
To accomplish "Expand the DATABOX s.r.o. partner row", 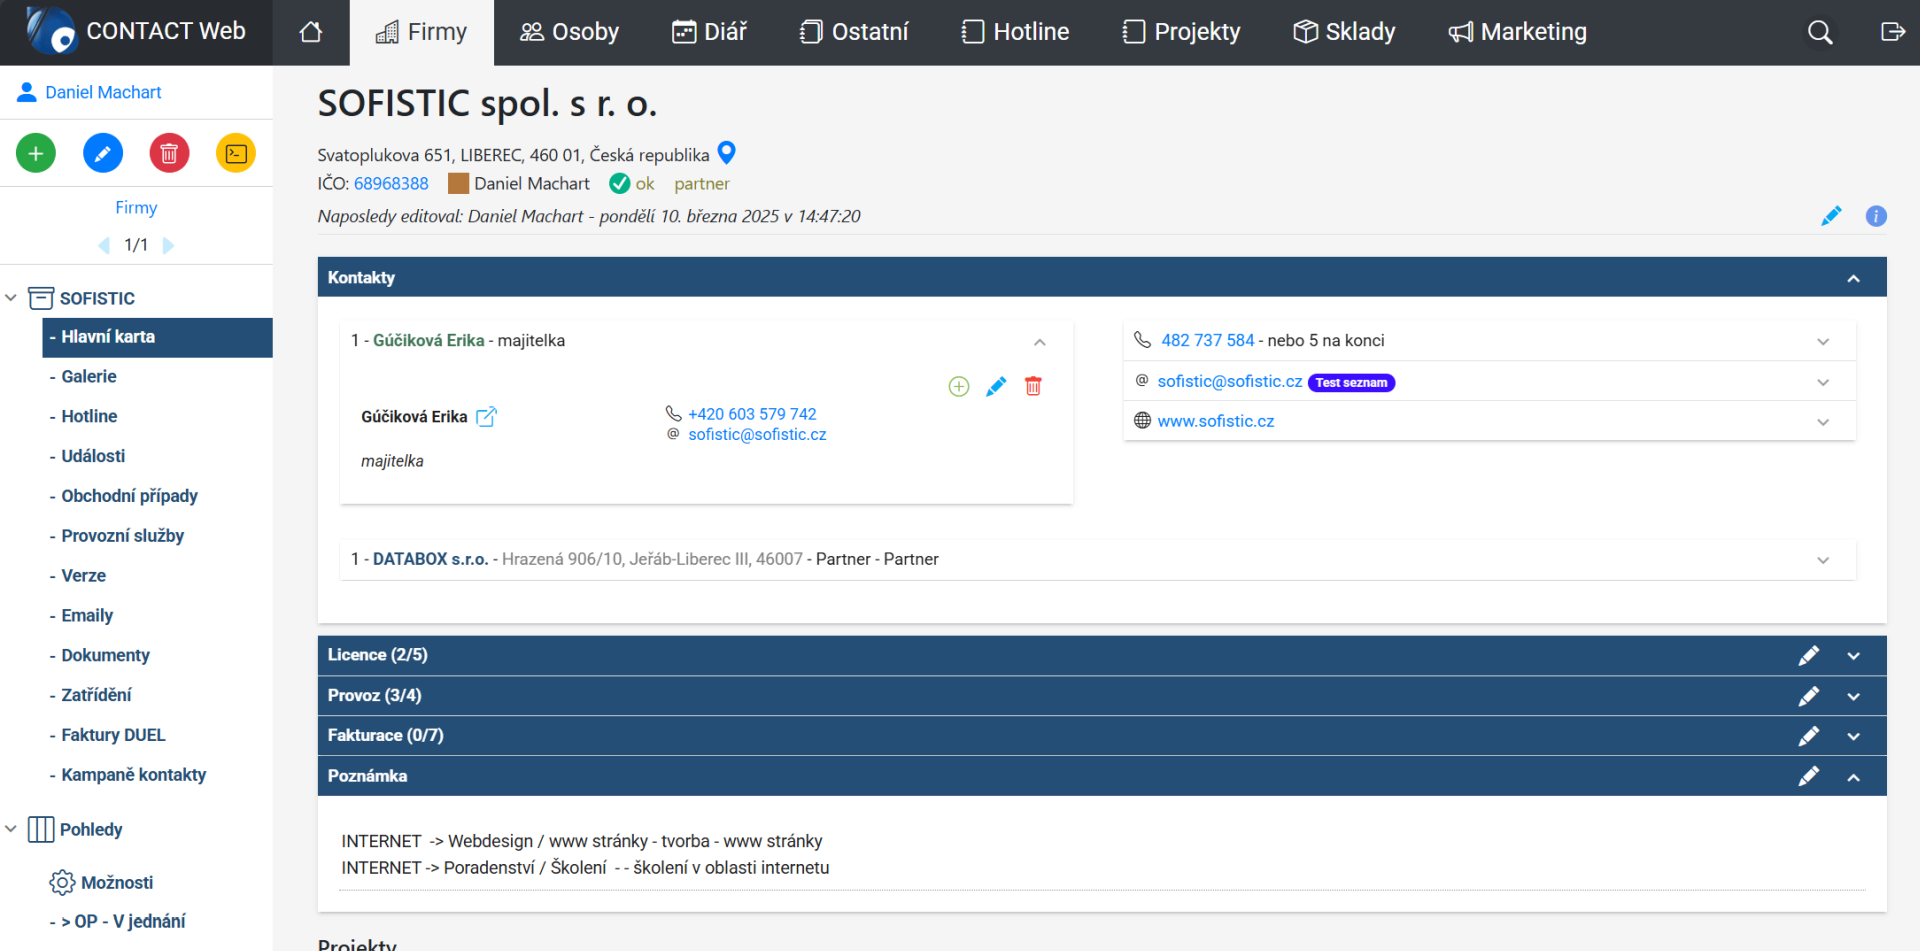I will (1823, 560).
